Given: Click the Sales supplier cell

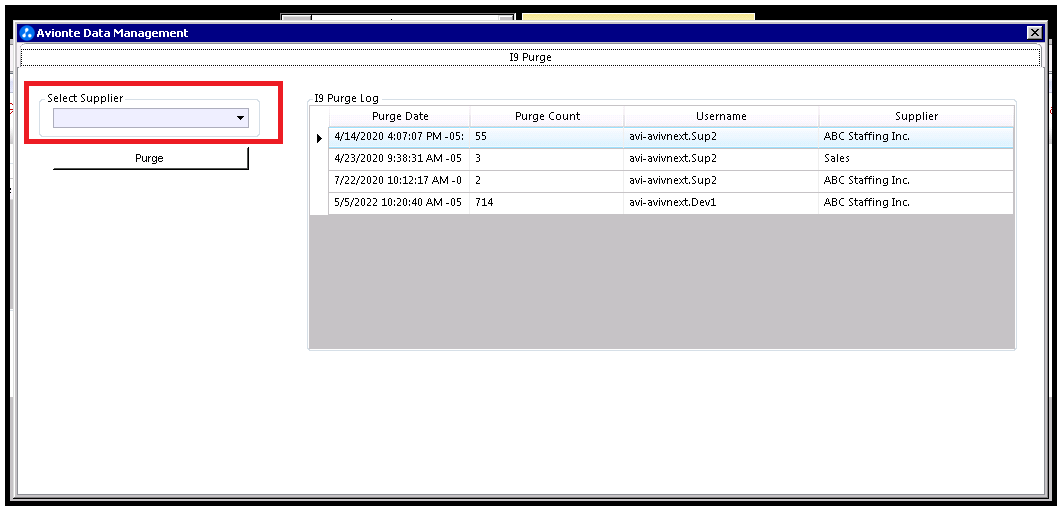Looking at the screenshot, I should tap(917, 159).
